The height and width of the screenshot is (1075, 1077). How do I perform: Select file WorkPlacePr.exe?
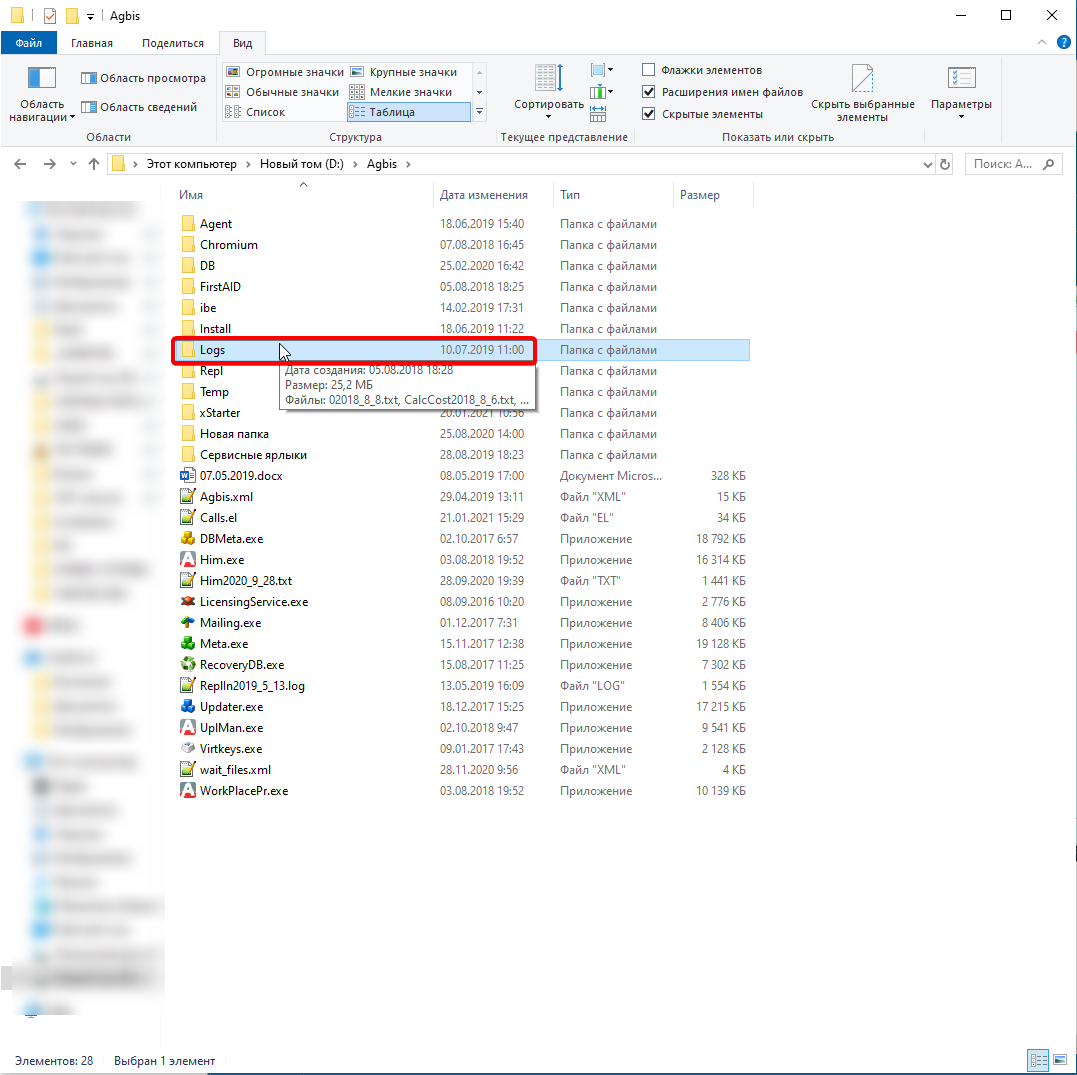point(244,791)
